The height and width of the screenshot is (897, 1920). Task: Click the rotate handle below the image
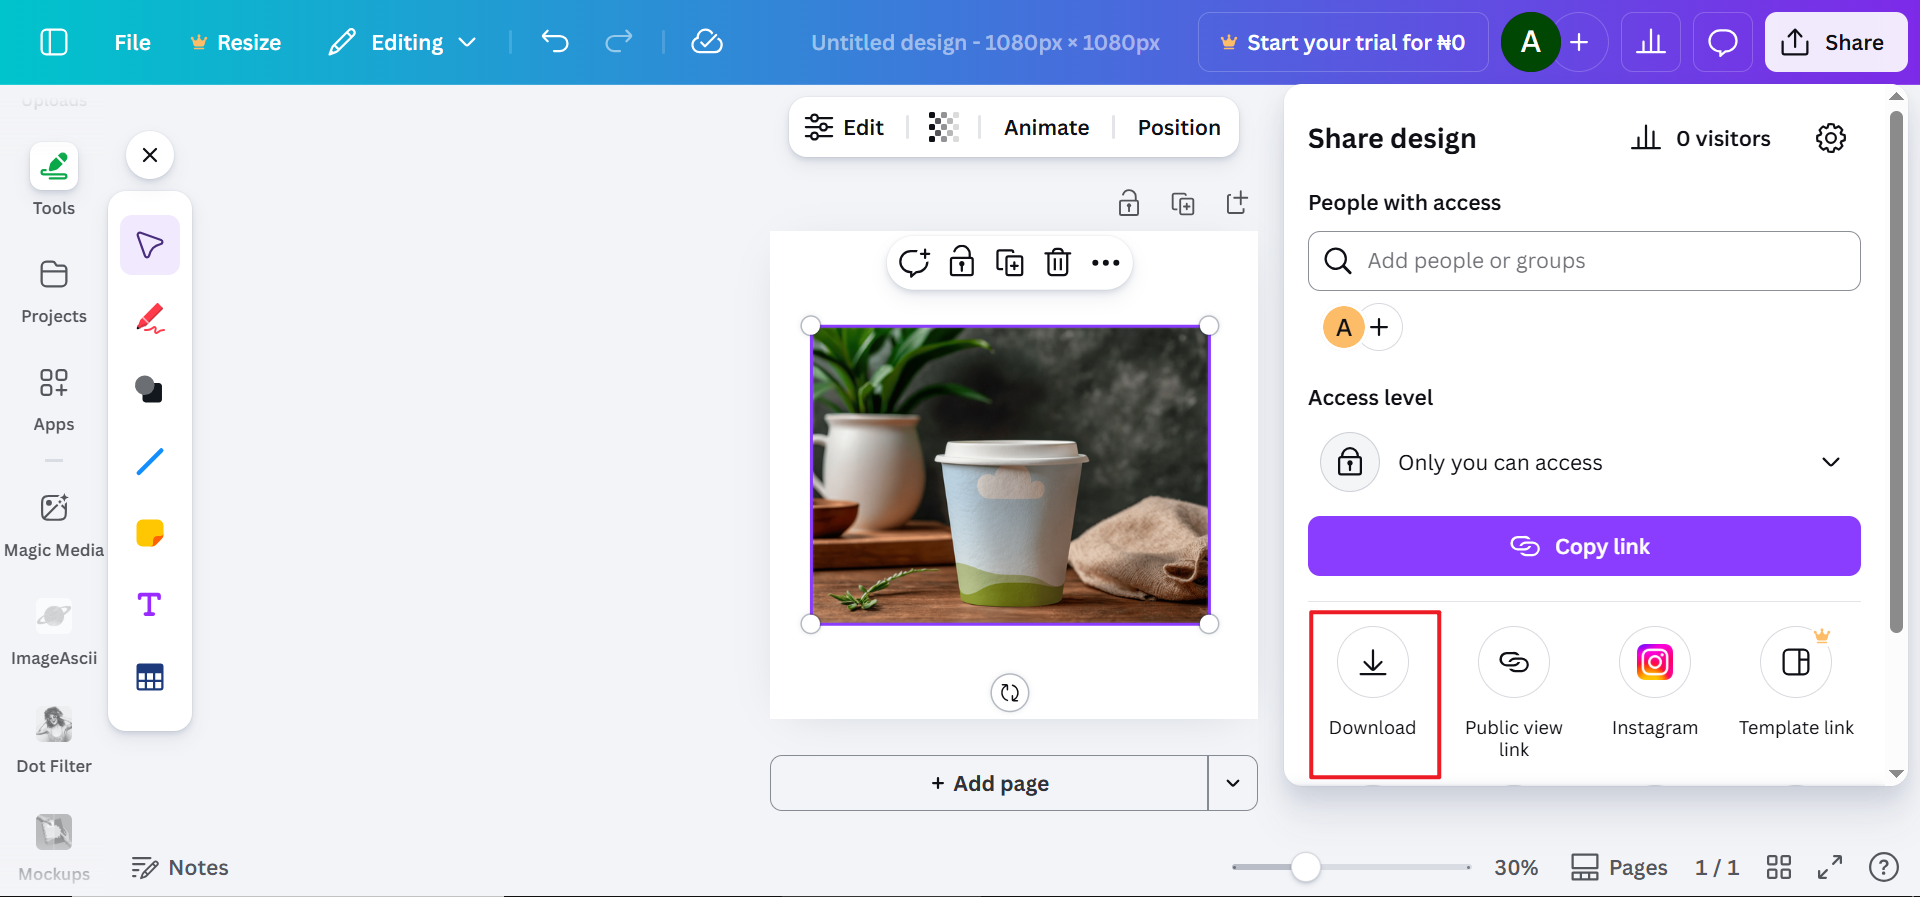coord(1010,692)
